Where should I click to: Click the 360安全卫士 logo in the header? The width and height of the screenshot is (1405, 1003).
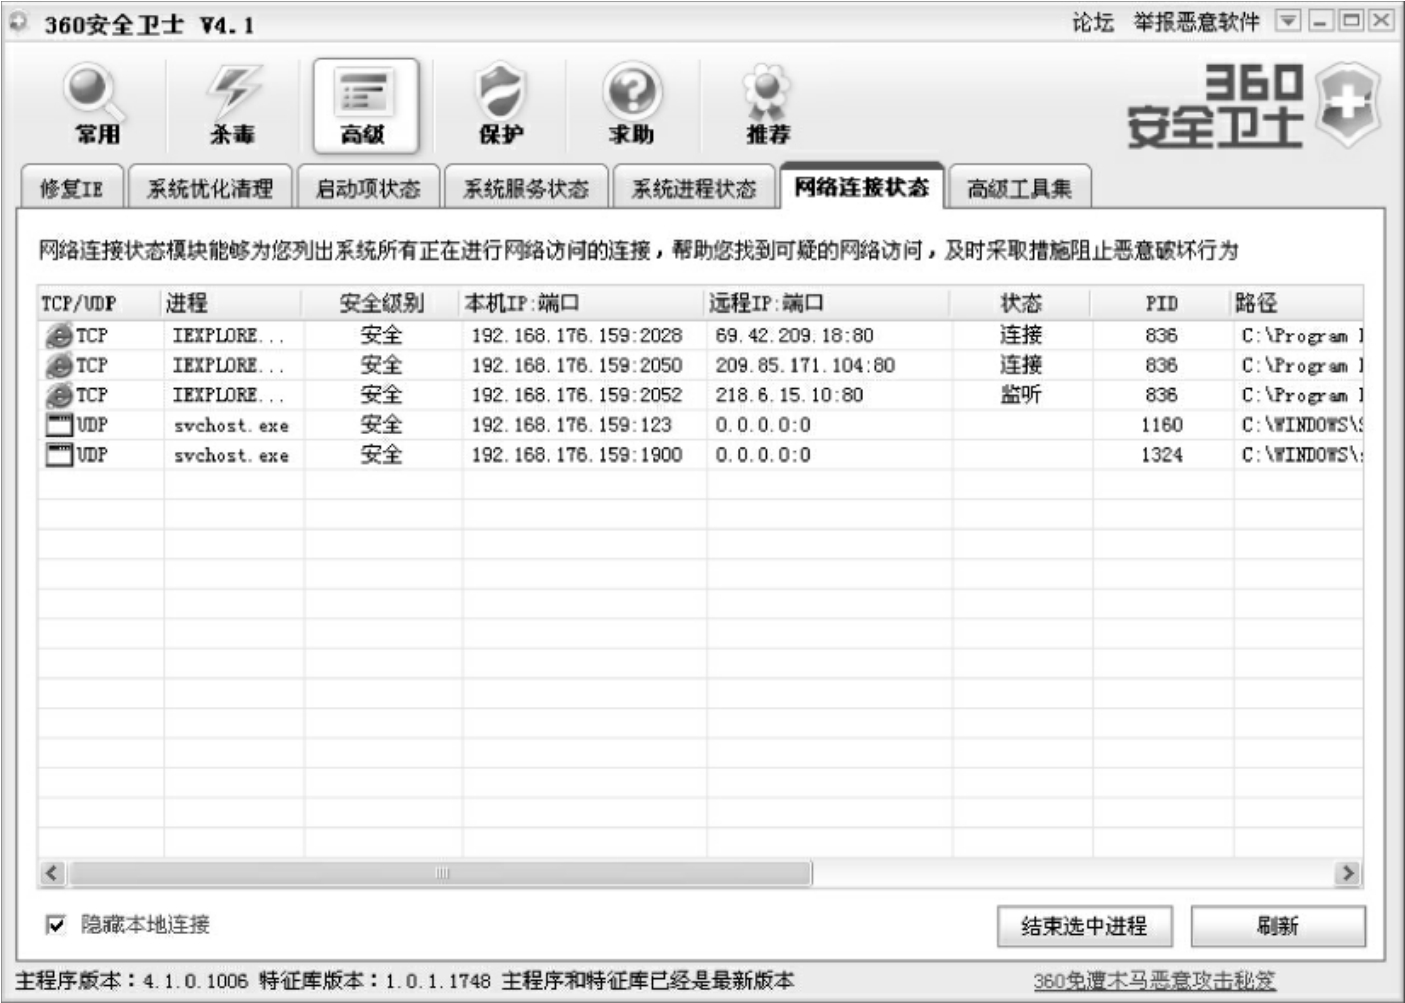click(x=1254, y=106)
